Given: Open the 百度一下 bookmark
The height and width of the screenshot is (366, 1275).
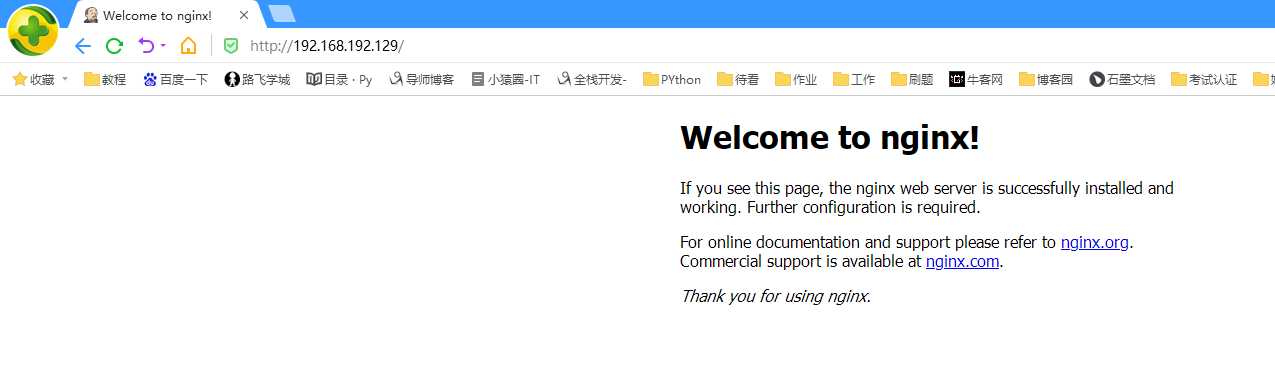Looking at the screenshot, I should point(175,79).
